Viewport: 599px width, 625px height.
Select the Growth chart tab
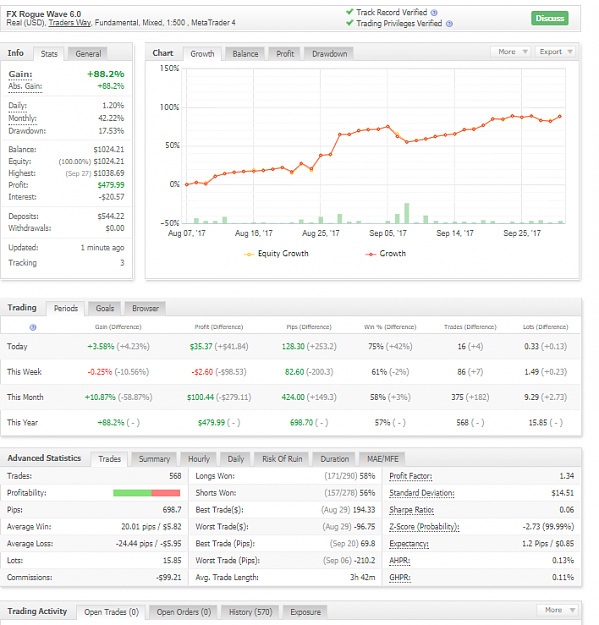pyautogui.click(x=202, y=54)
